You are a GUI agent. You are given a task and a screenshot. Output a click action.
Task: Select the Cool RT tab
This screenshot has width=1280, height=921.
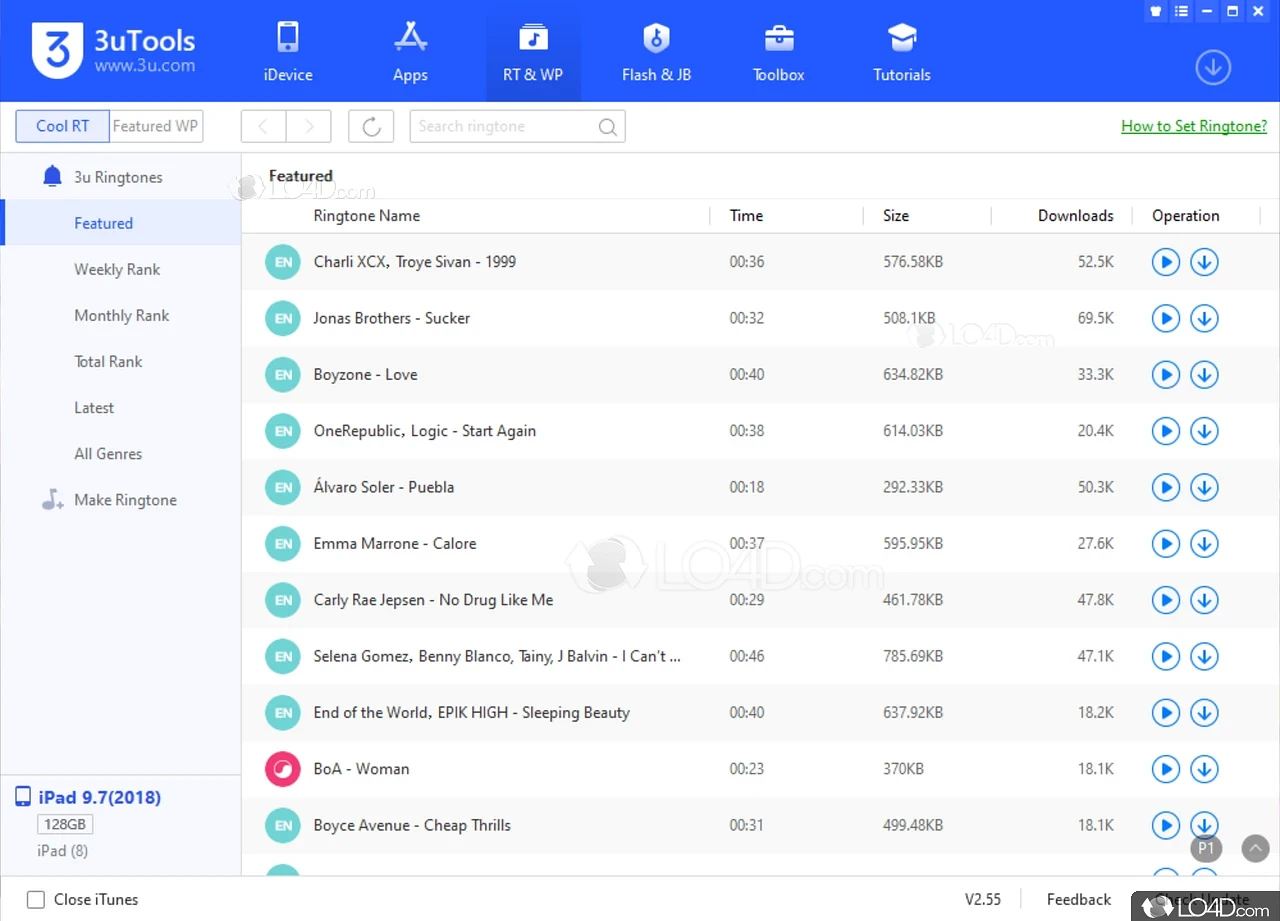[62, 127]
